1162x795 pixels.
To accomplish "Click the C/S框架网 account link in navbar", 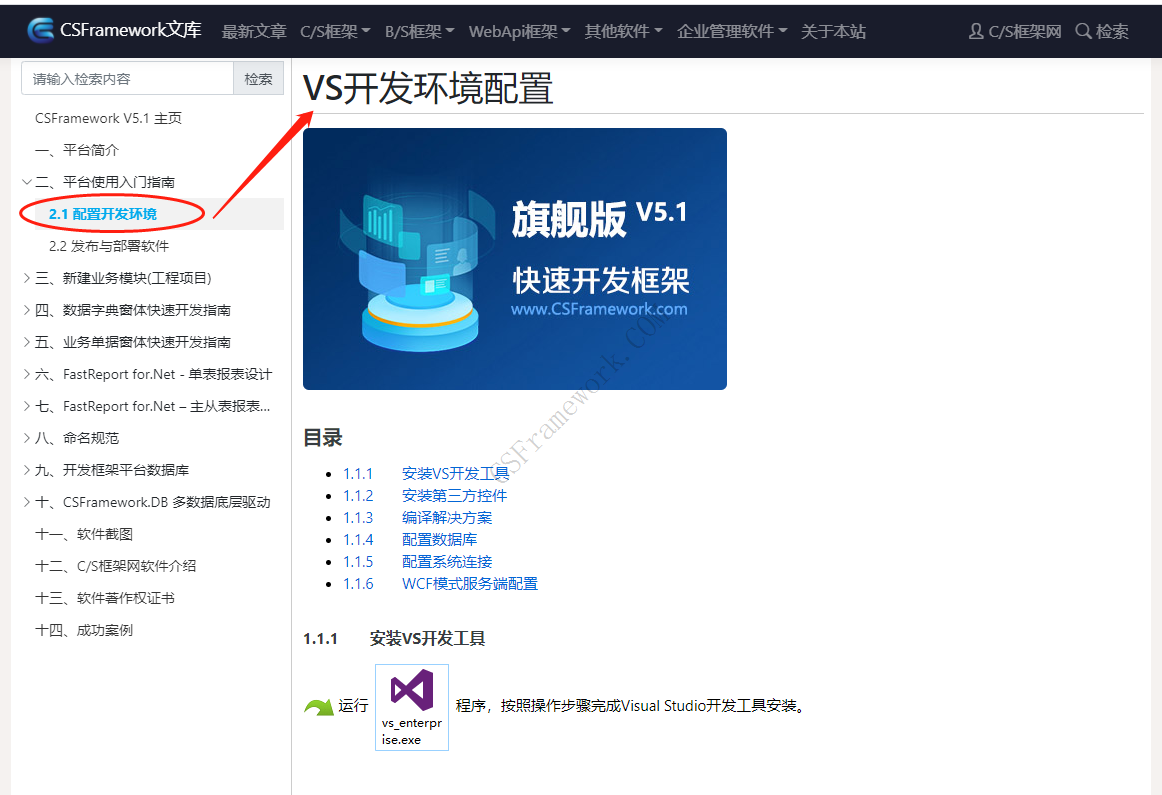I will coord(1025,31).
